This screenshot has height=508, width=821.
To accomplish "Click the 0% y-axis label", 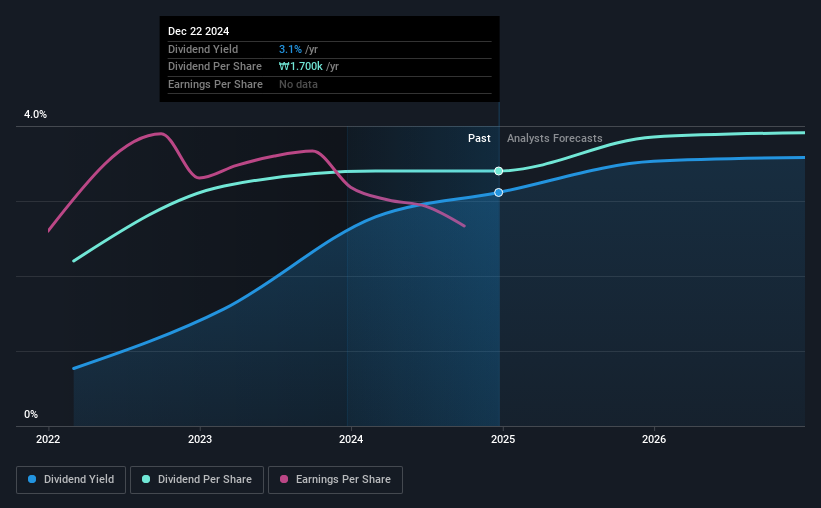I will 31,414.
